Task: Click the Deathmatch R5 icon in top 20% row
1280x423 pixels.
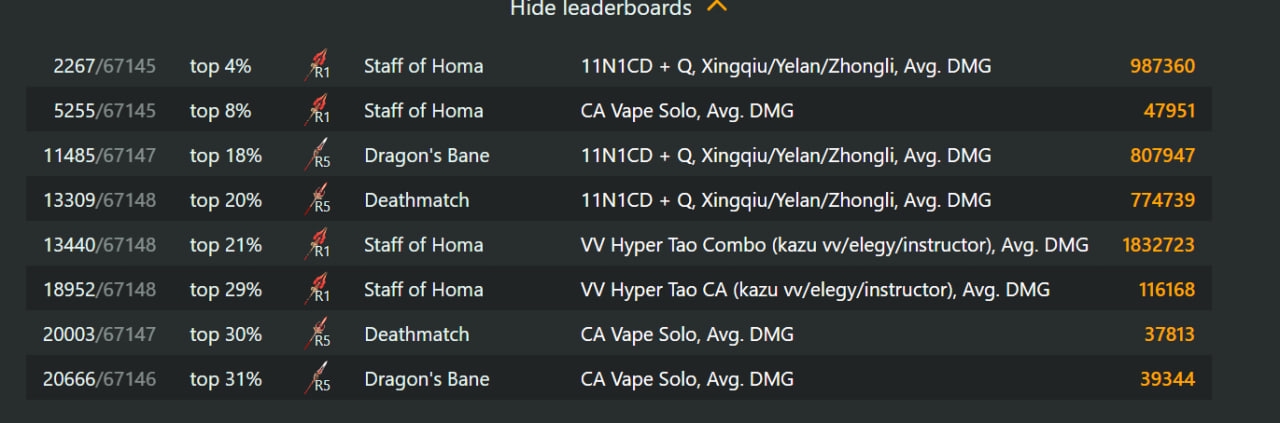Action: pos(317,200)
